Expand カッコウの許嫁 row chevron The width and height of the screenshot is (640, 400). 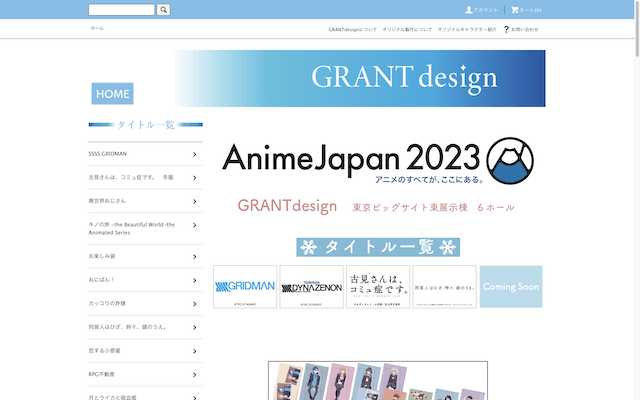point(195,304)
